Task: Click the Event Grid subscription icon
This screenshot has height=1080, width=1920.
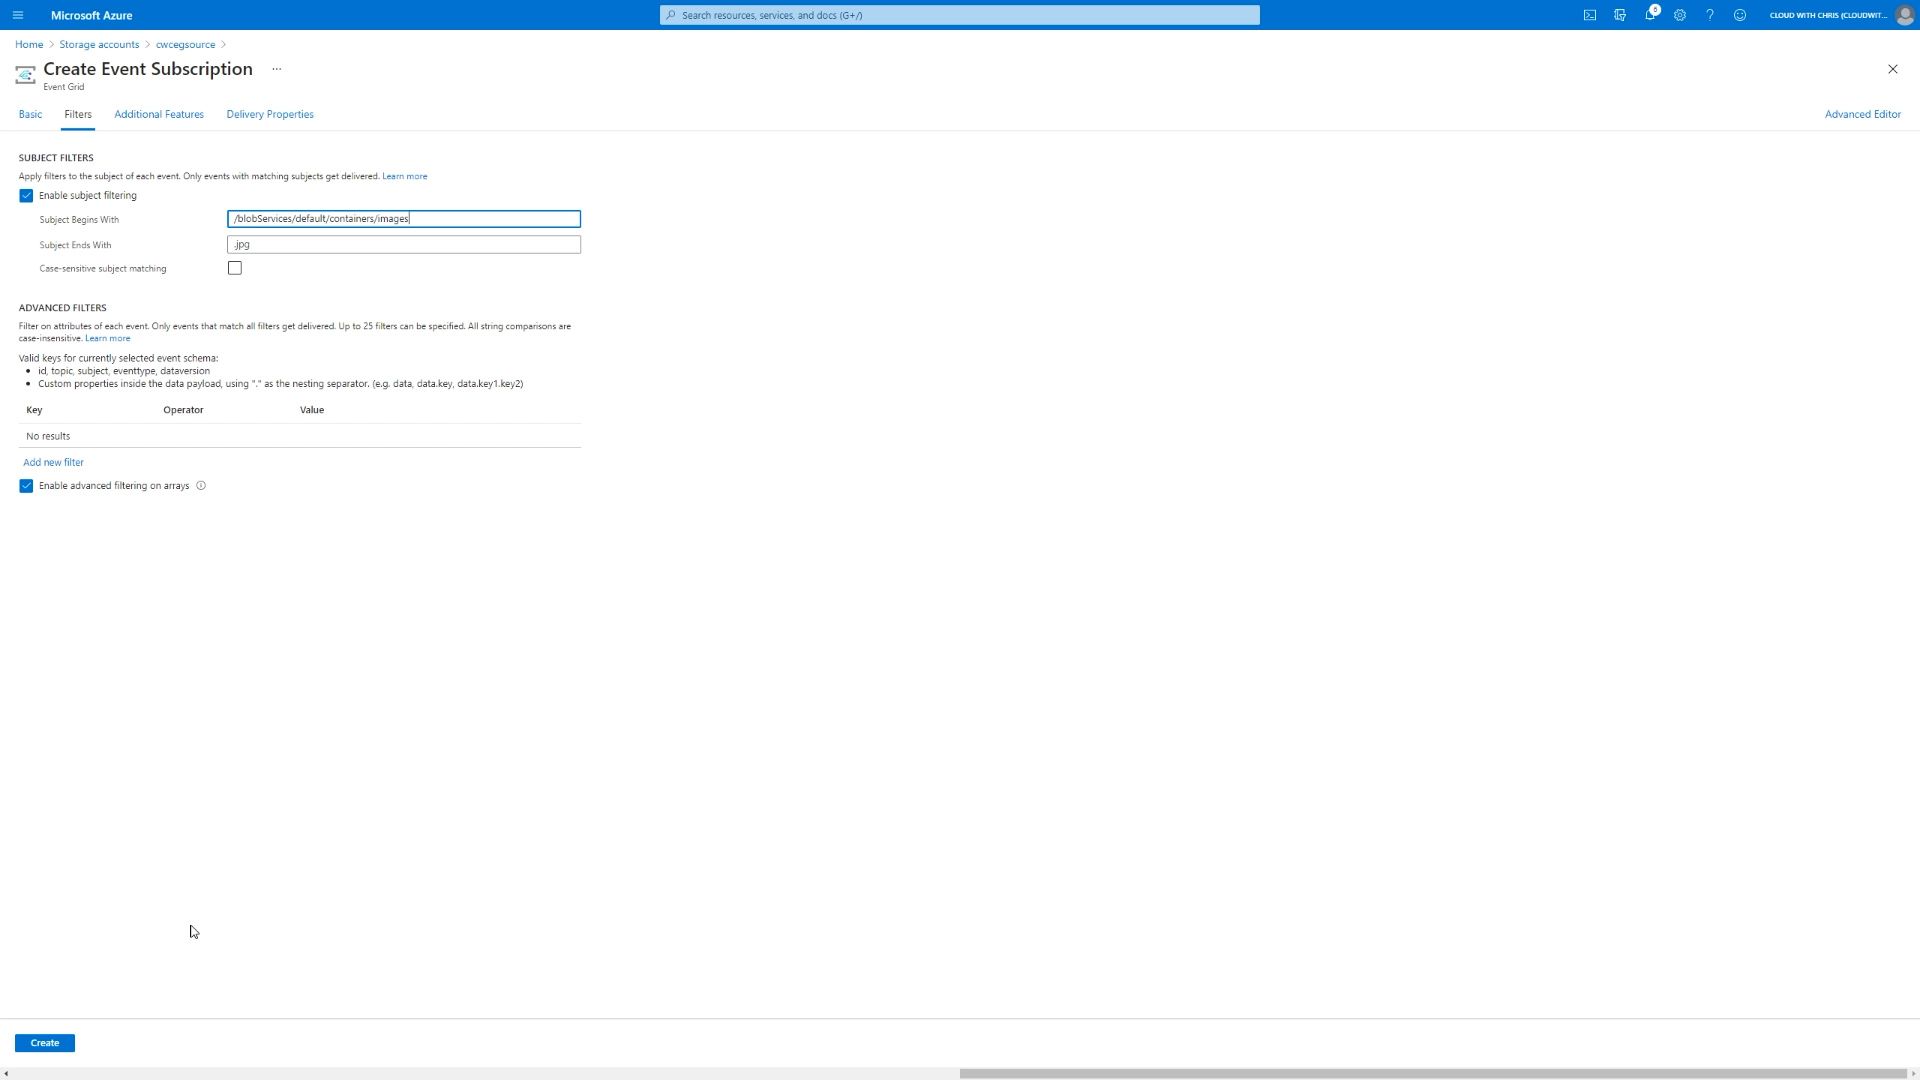Action: 26,75
